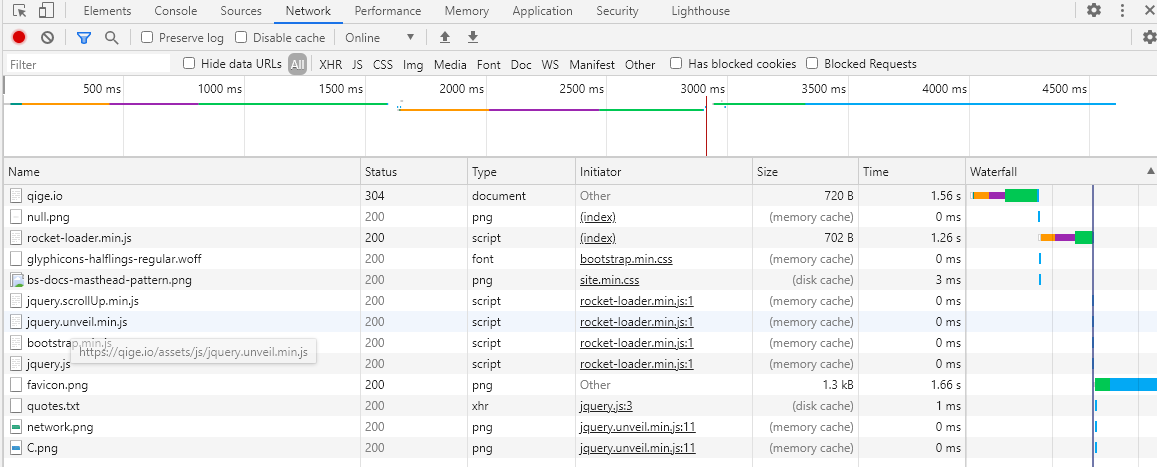Click the rocket-loader.min.js file icon
The image size is (1157, 467).
coord(16,238)
